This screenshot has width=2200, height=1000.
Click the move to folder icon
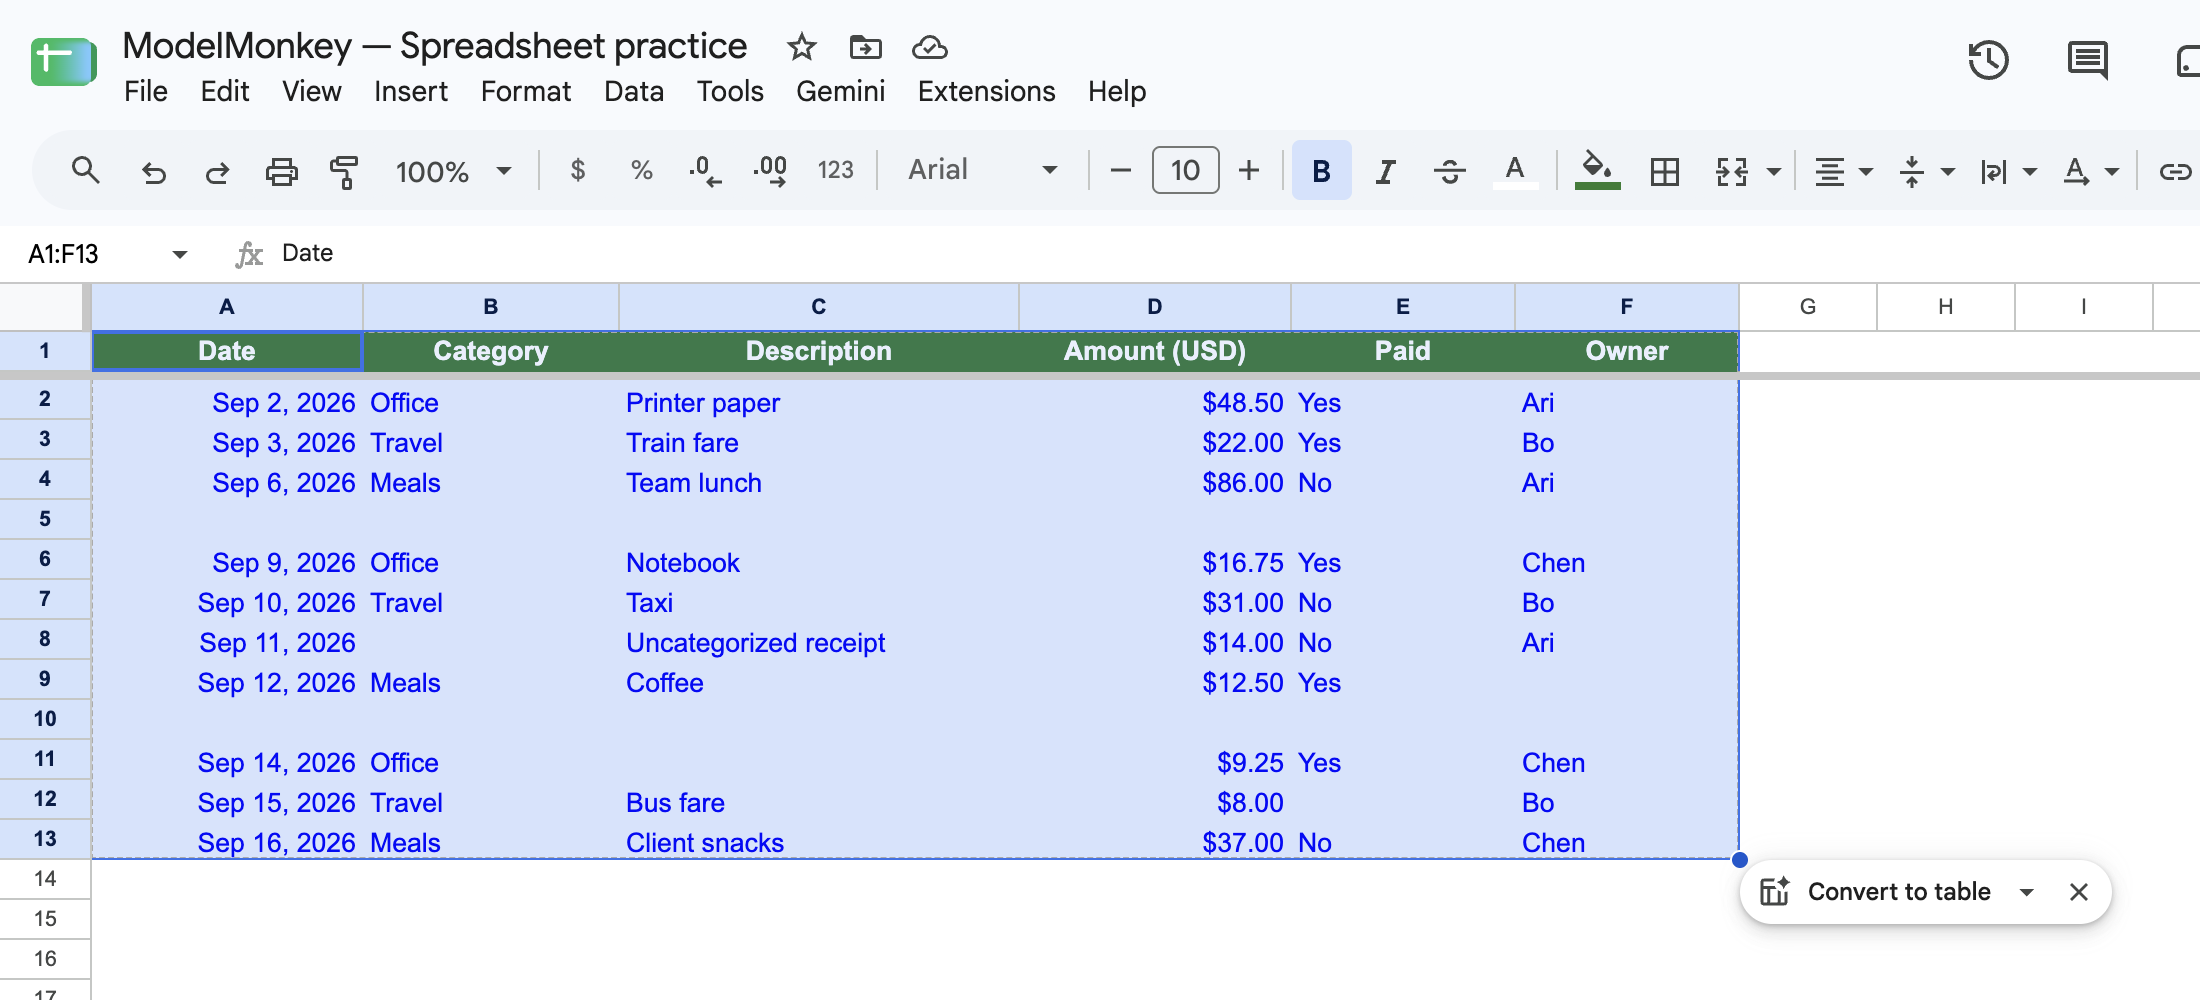865,47
